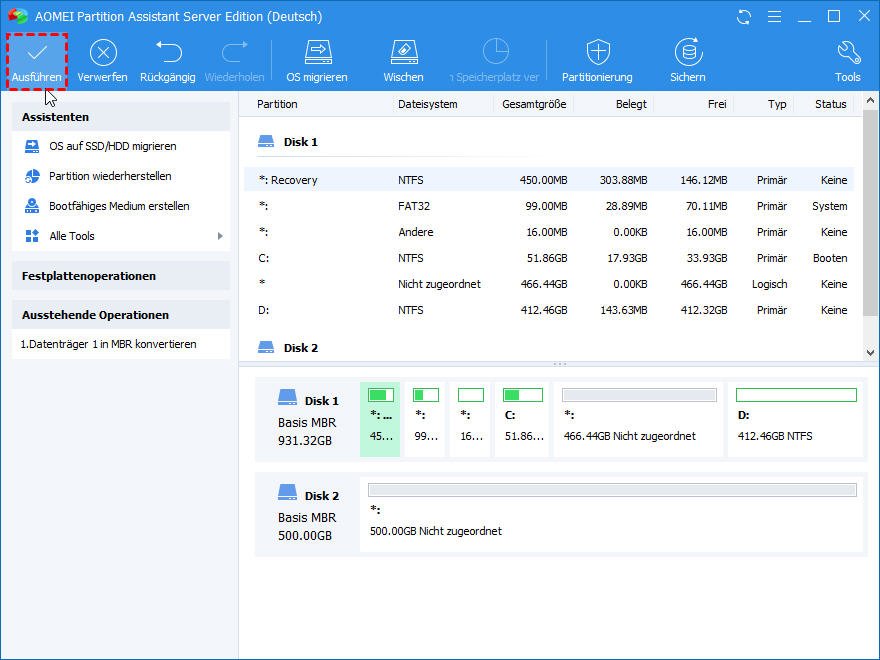
Task: Select the C: NTFS partition row
Action: (550, 258)
